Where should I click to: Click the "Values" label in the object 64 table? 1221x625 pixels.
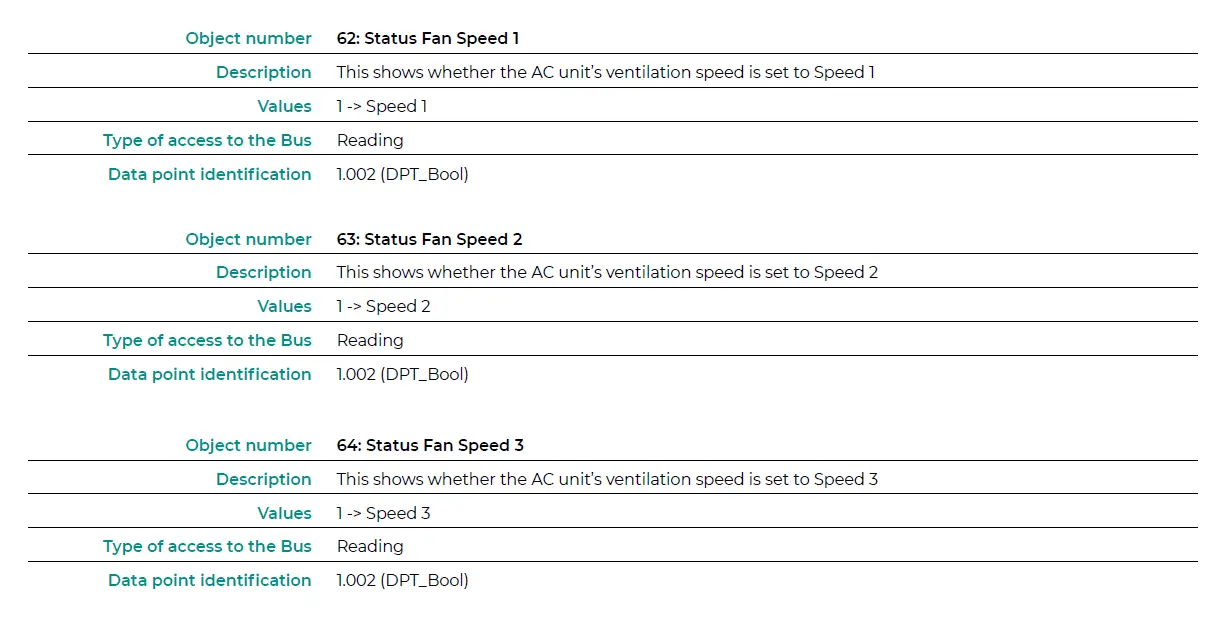284,513
